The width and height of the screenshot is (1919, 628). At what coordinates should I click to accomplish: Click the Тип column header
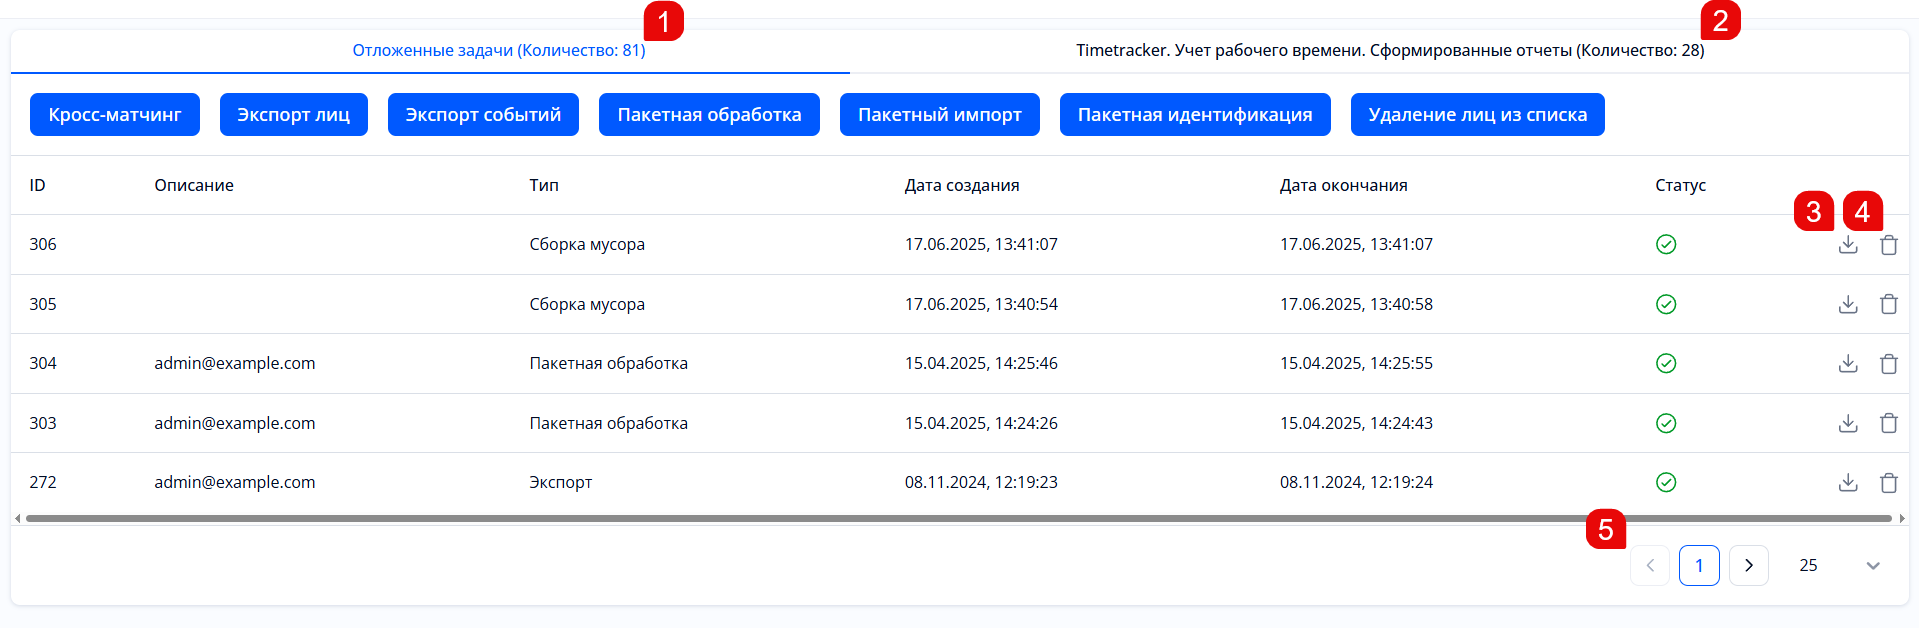544,185
